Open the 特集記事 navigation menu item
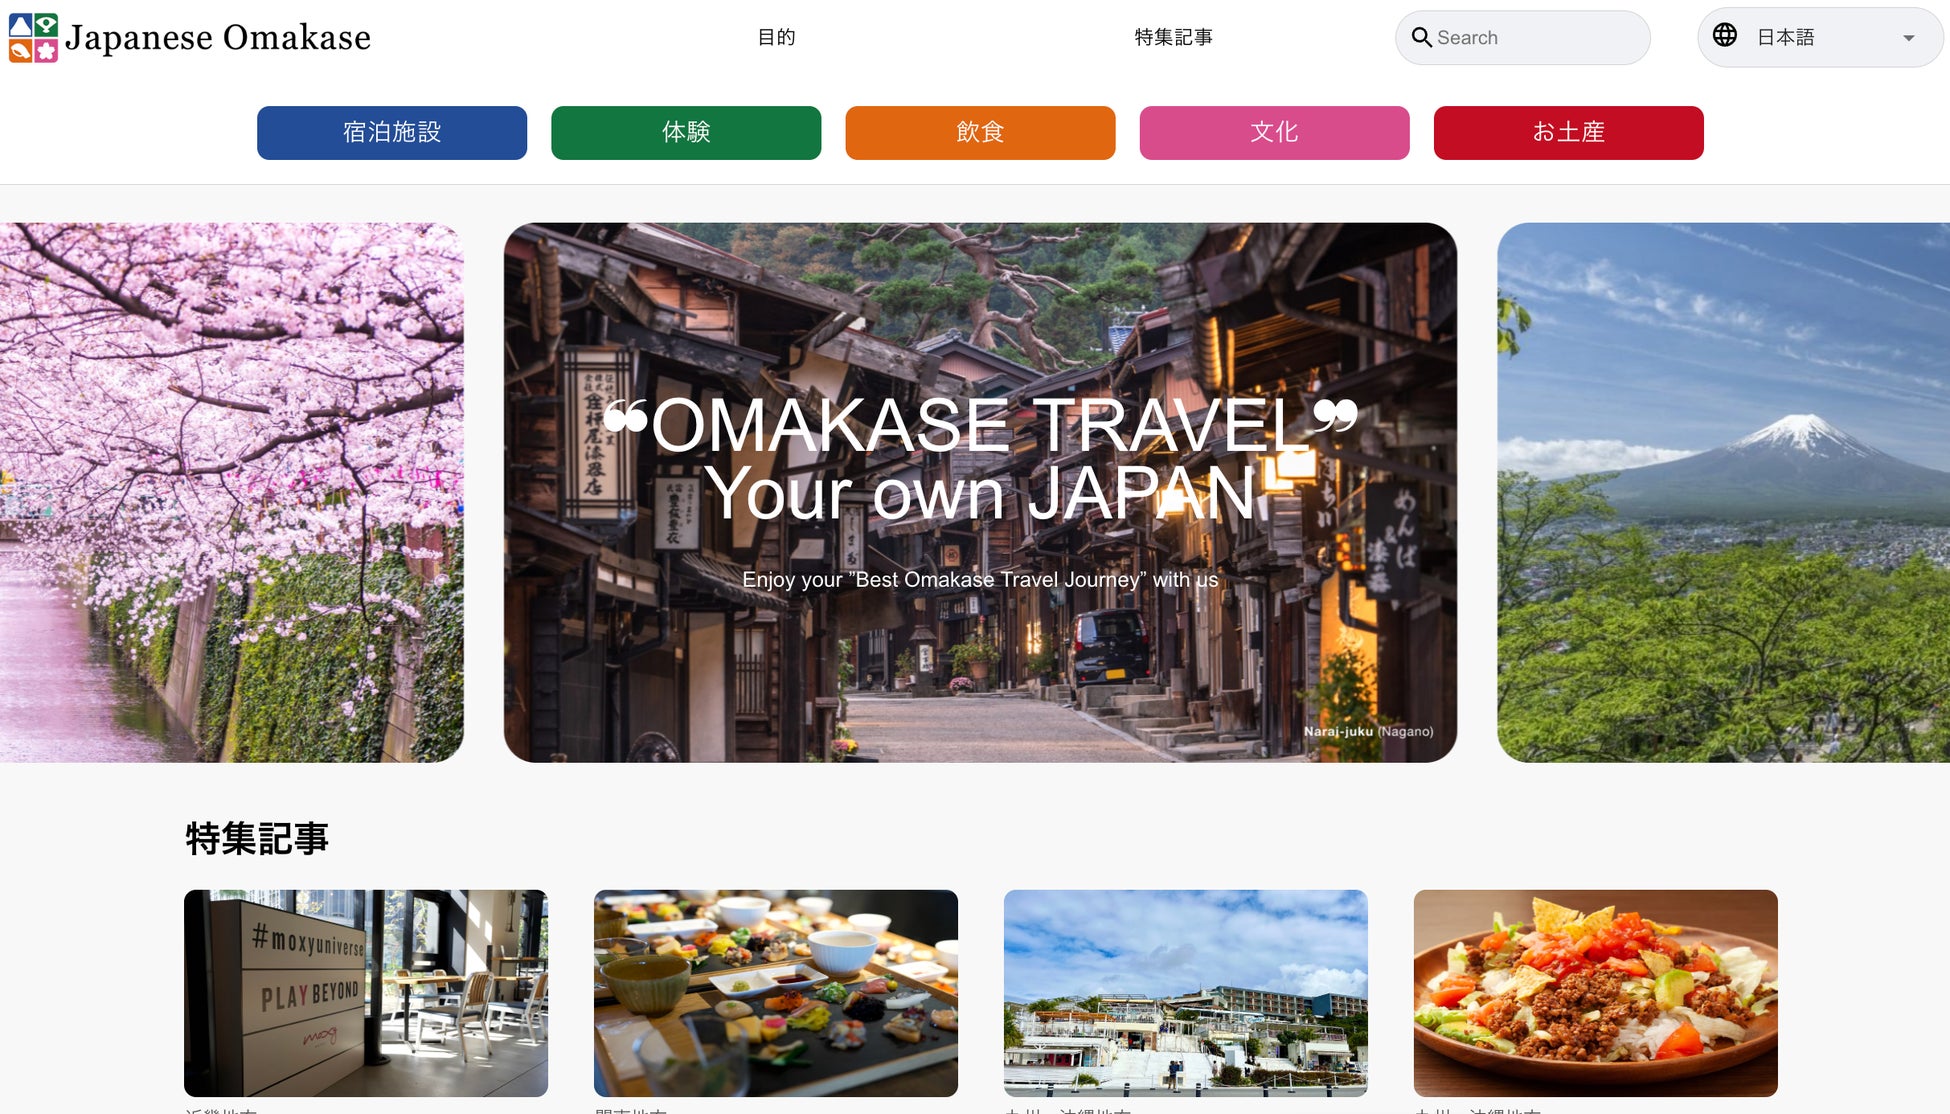Image resolution: width=1950 pixels, height=1114 pixels. [1173, 38]
